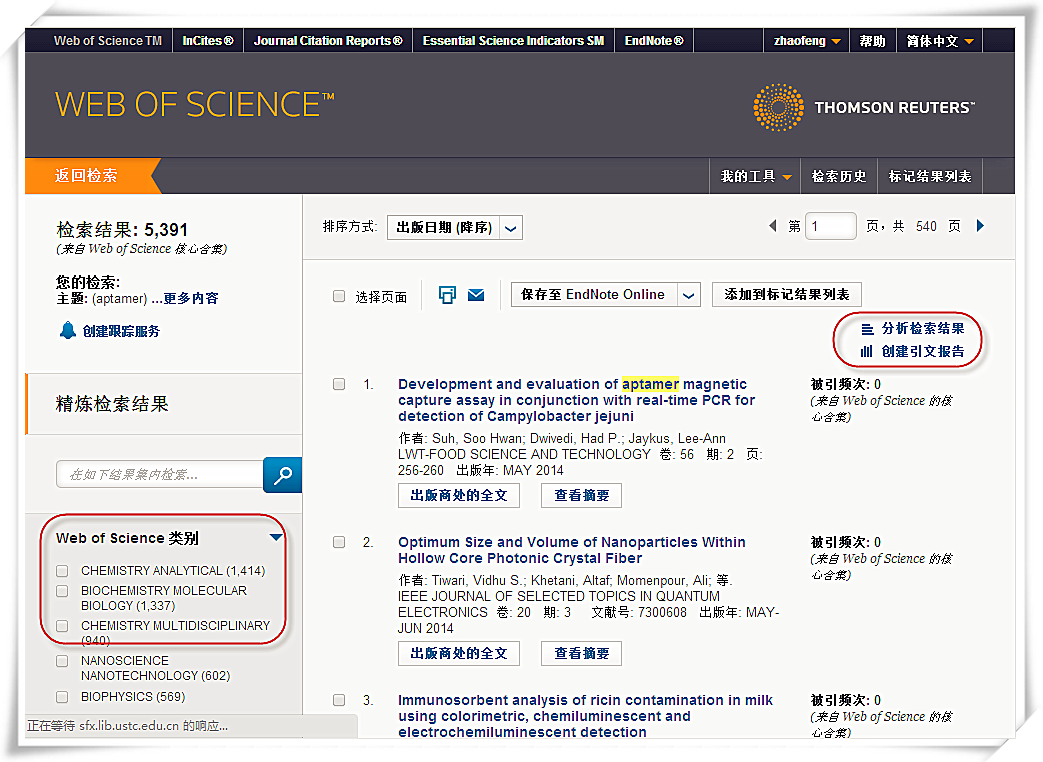
Task: Click the page number input field
Action: [x=831, y=226]
